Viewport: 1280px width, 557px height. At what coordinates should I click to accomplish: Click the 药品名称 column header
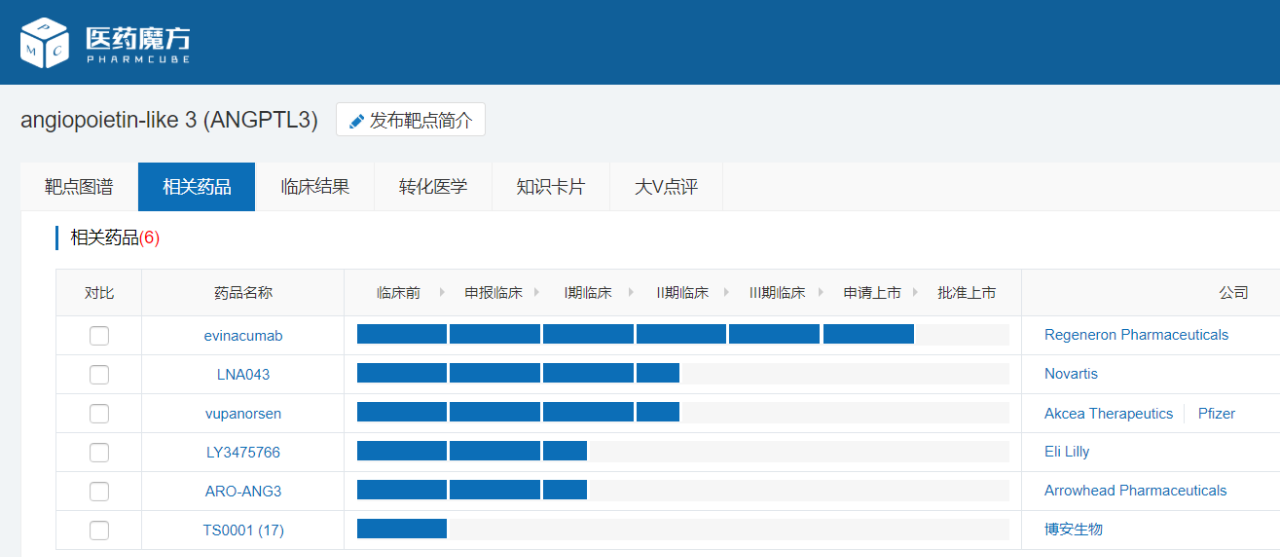tap(243, 293)
